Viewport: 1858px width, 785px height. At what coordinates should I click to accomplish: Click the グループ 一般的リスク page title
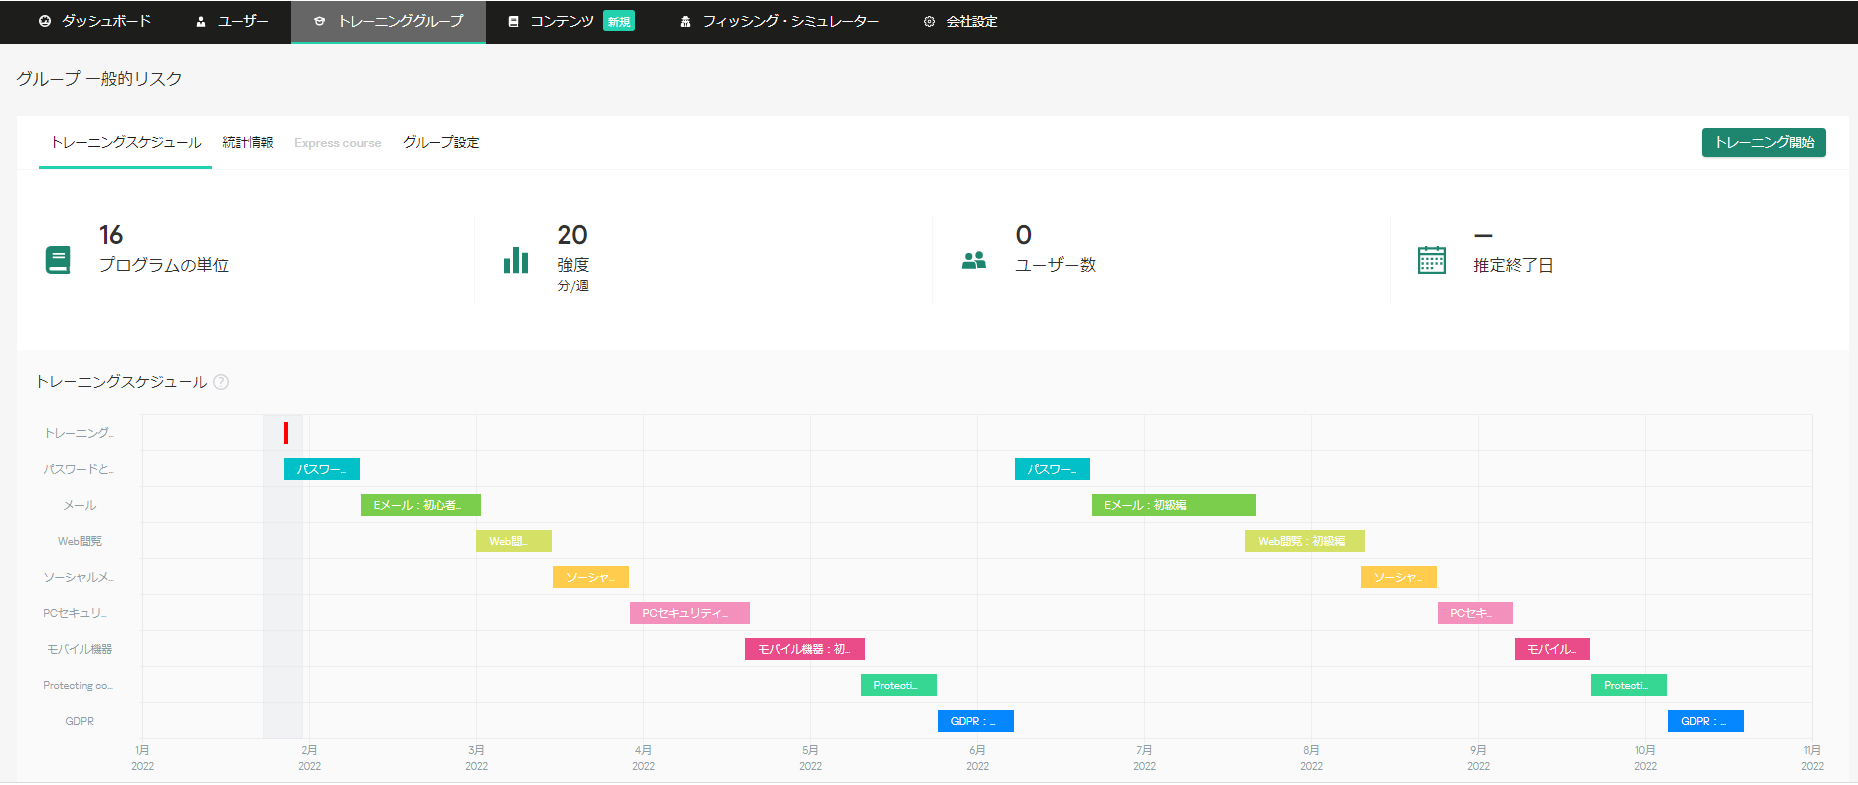pos(99,79)
